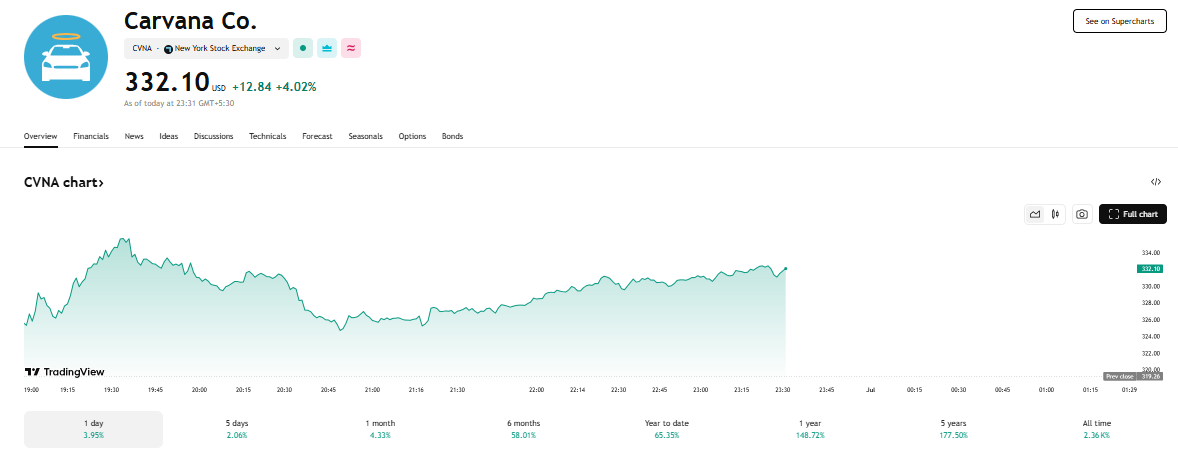Click the Jul time axis label
1178x466 pixels.
coord(871,390)
